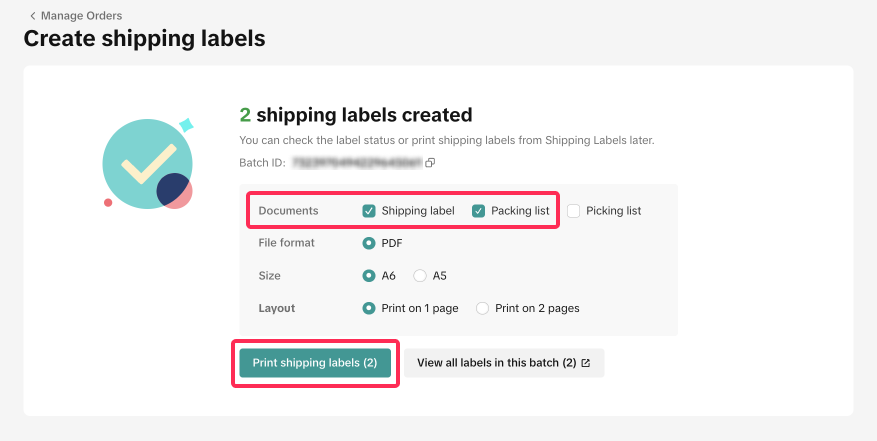Choose the A6 size option
The width and height of the screenshot is (877, 441).
point(369,275)
